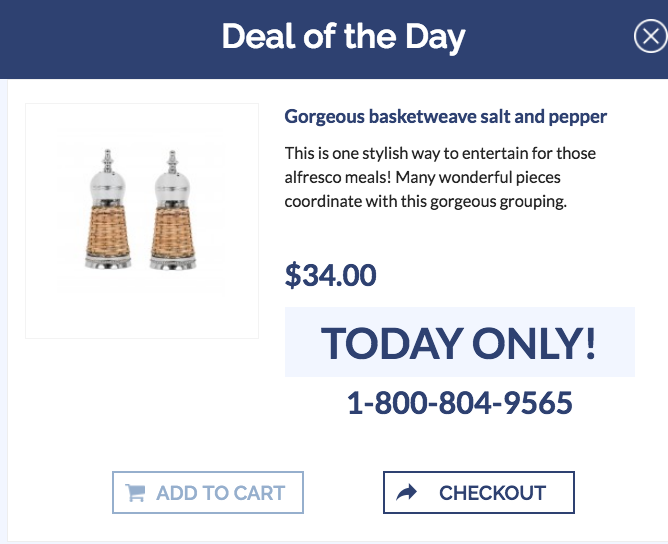Click the shopping cart icon

click(135, 493)
